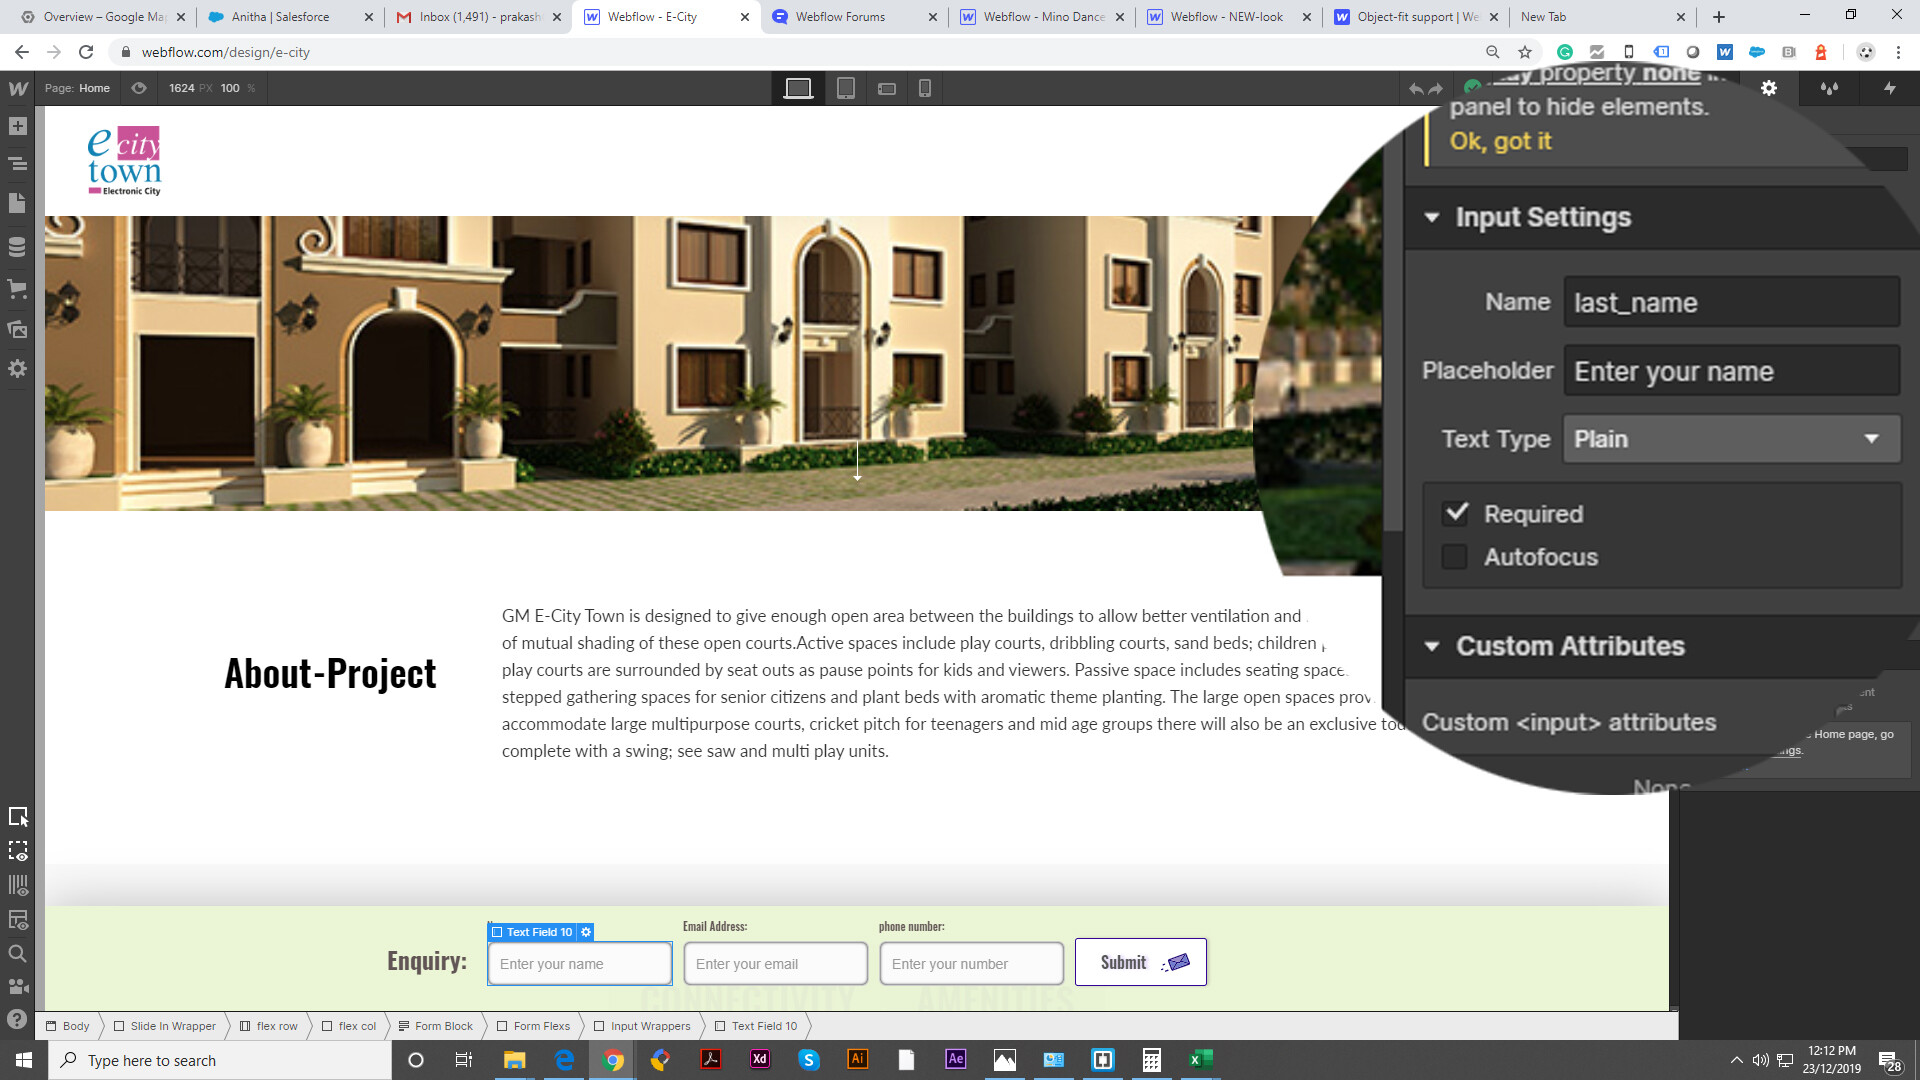This screenshot has height=1080, width=1920.
Task: Switch to tablet breakpoint view
Action: (x=845, y=88)
